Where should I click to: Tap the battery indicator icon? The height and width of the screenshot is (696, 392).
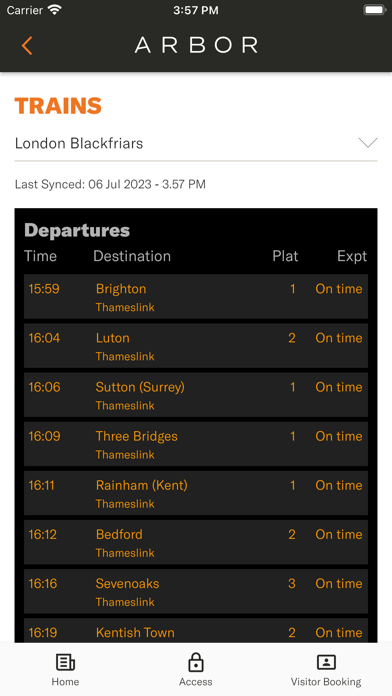[375, 10]
